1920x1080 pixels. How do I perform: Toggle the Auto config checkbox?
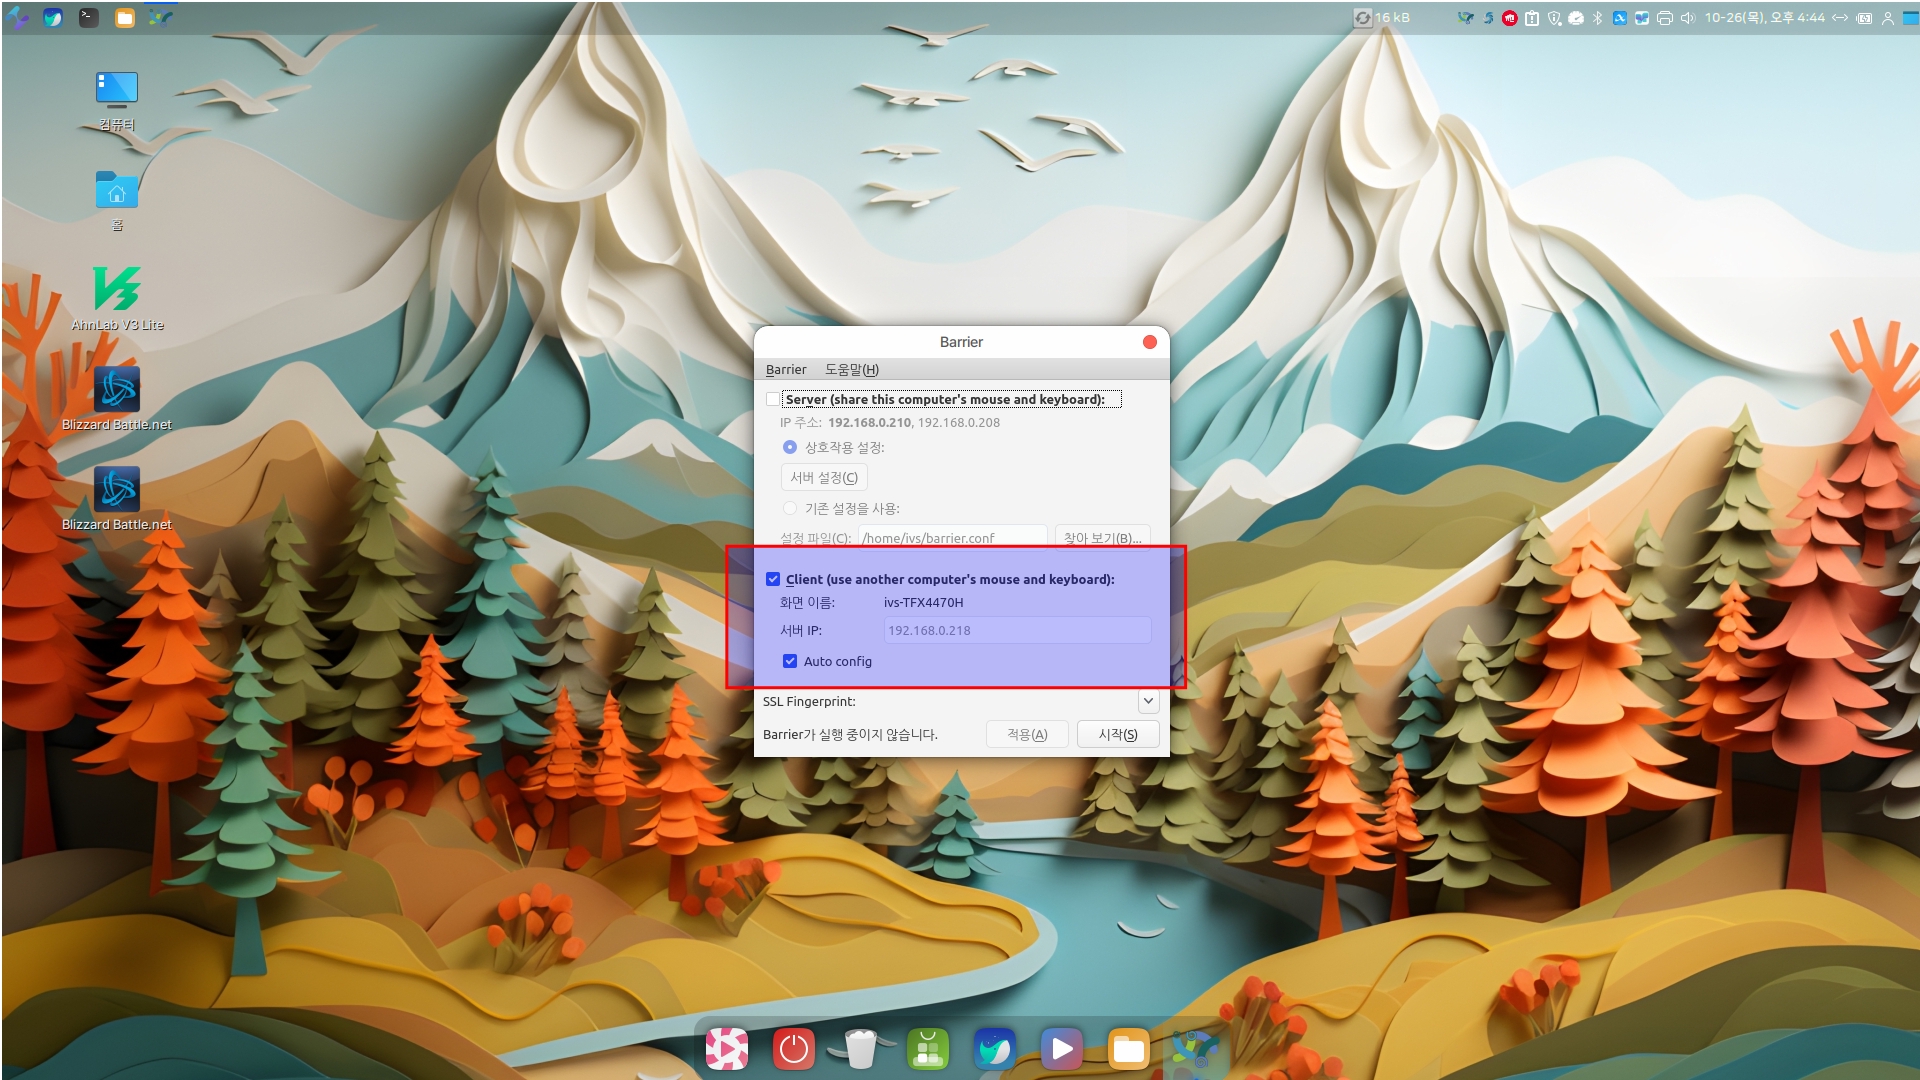pos(790,661)
